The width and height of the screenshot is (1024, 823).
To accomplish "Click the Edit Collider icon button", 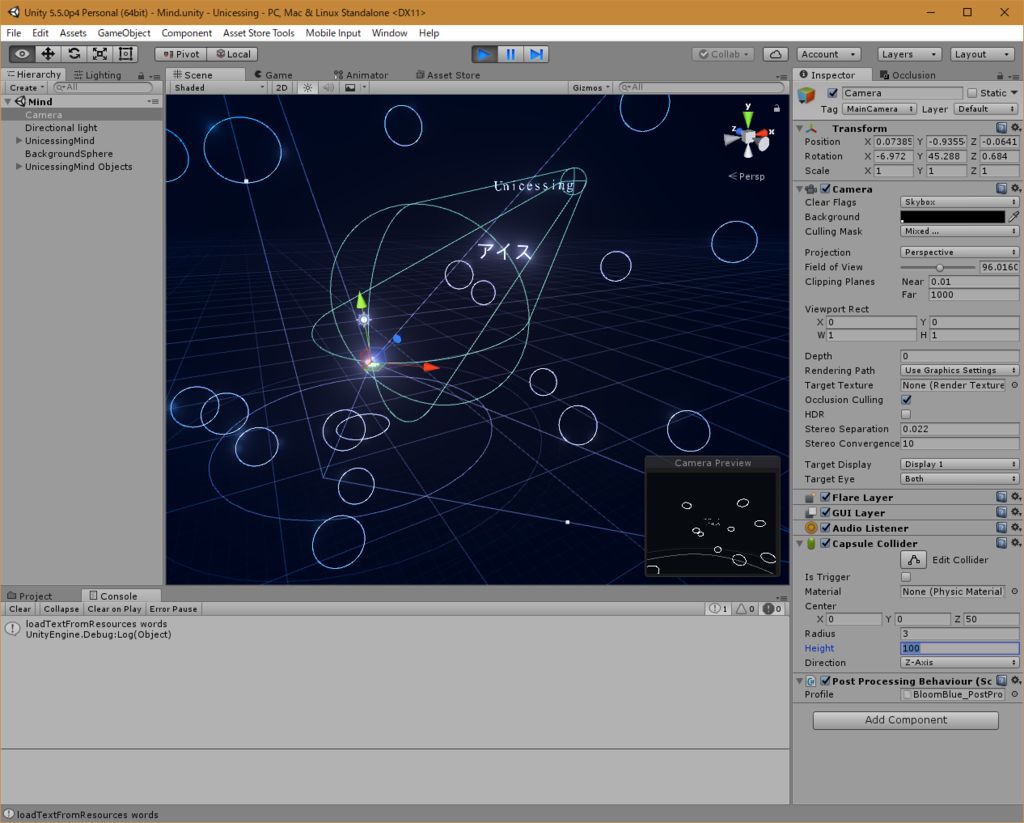I will point(914,560).
